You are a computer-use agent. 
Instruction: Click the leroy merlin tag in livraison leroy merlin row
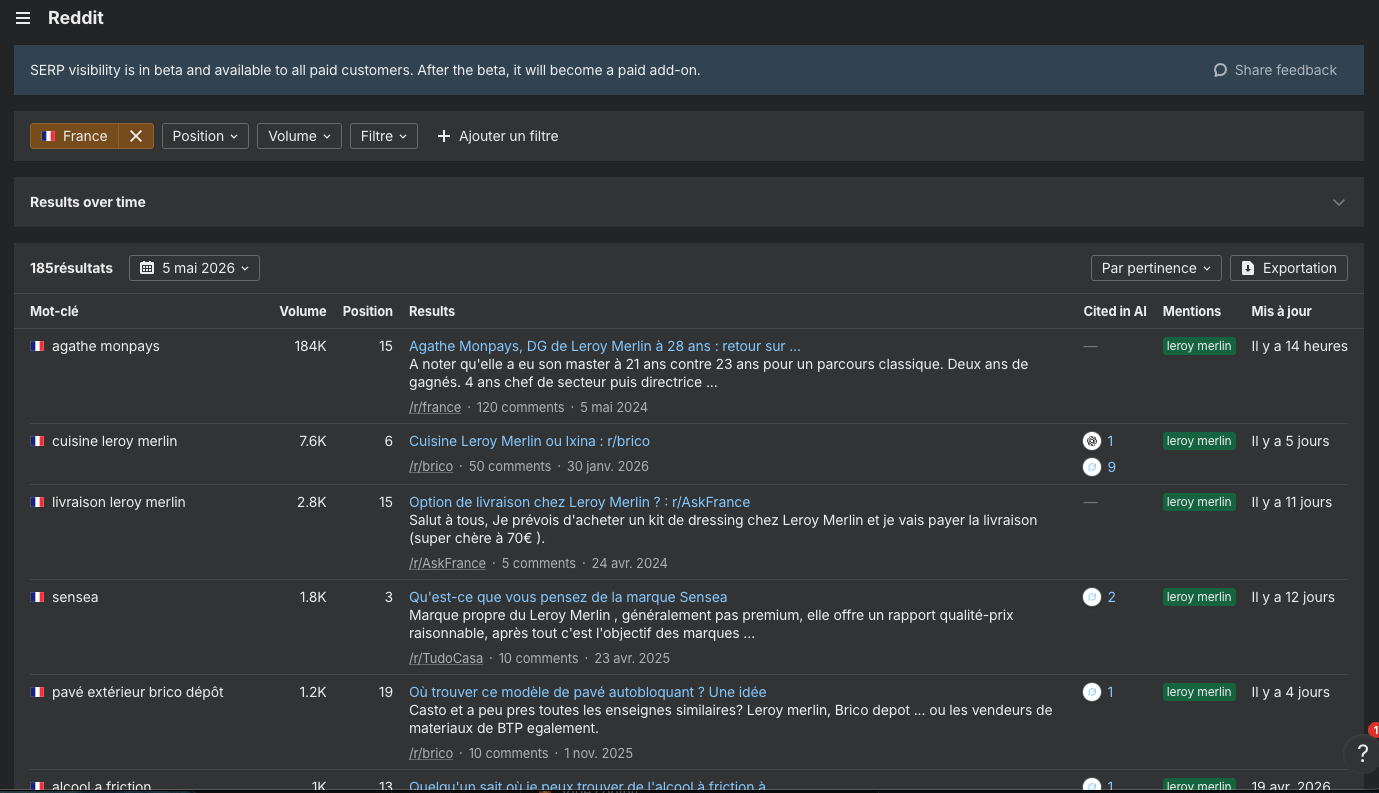pyautogui.click(x=1199, y=502)
